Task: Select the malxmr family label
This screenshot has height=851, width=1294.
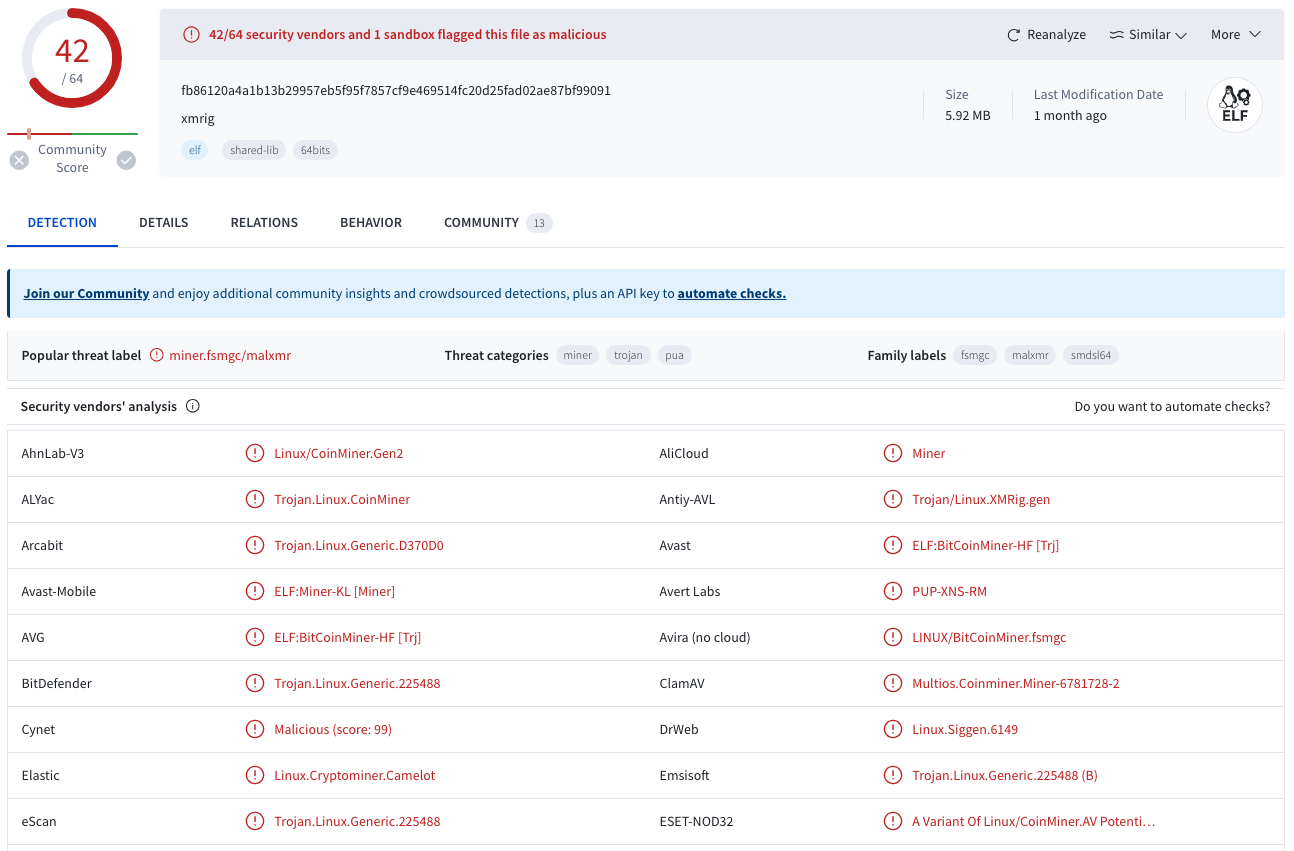Action: point(1030,355)
